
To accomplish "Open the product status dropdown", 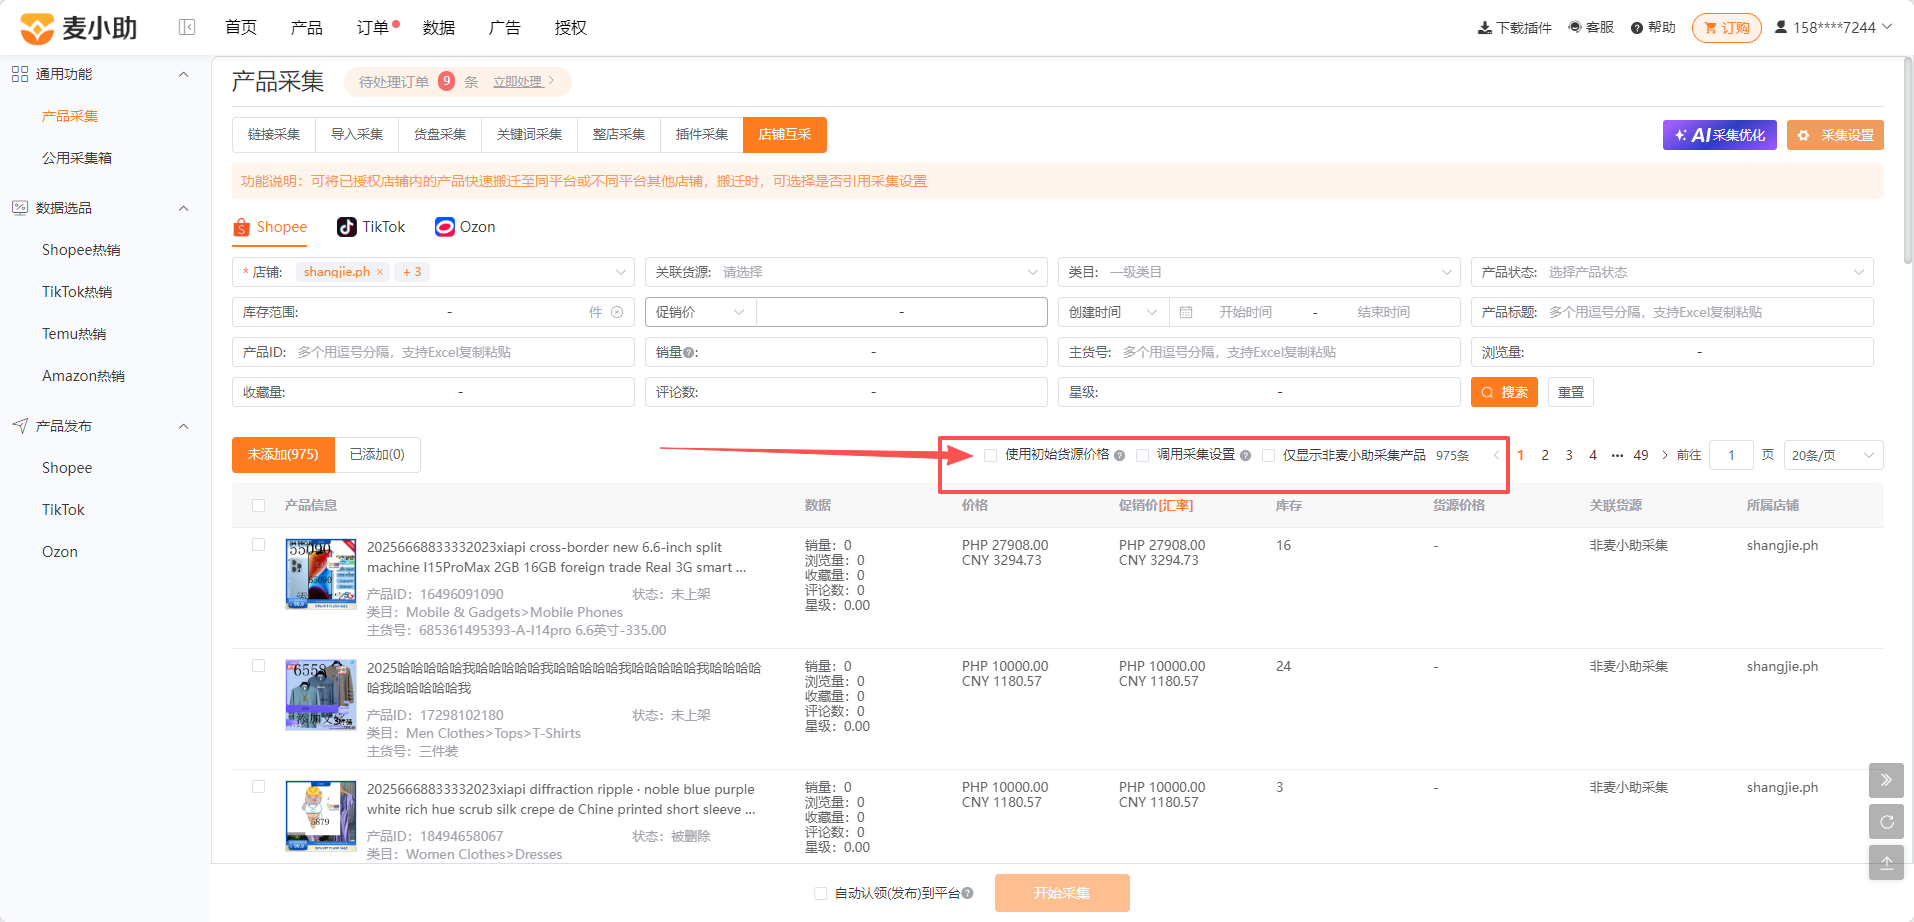I will pyautogui.click(x=1672, y=272).
